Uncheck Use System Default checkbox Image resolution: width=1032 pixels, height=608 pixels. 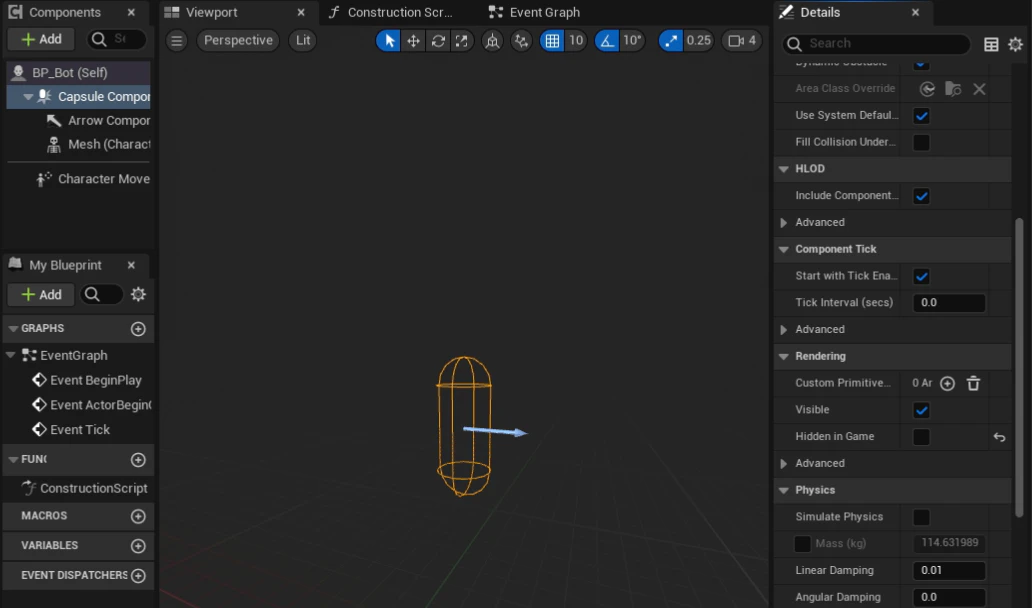[x=921, y=116]
